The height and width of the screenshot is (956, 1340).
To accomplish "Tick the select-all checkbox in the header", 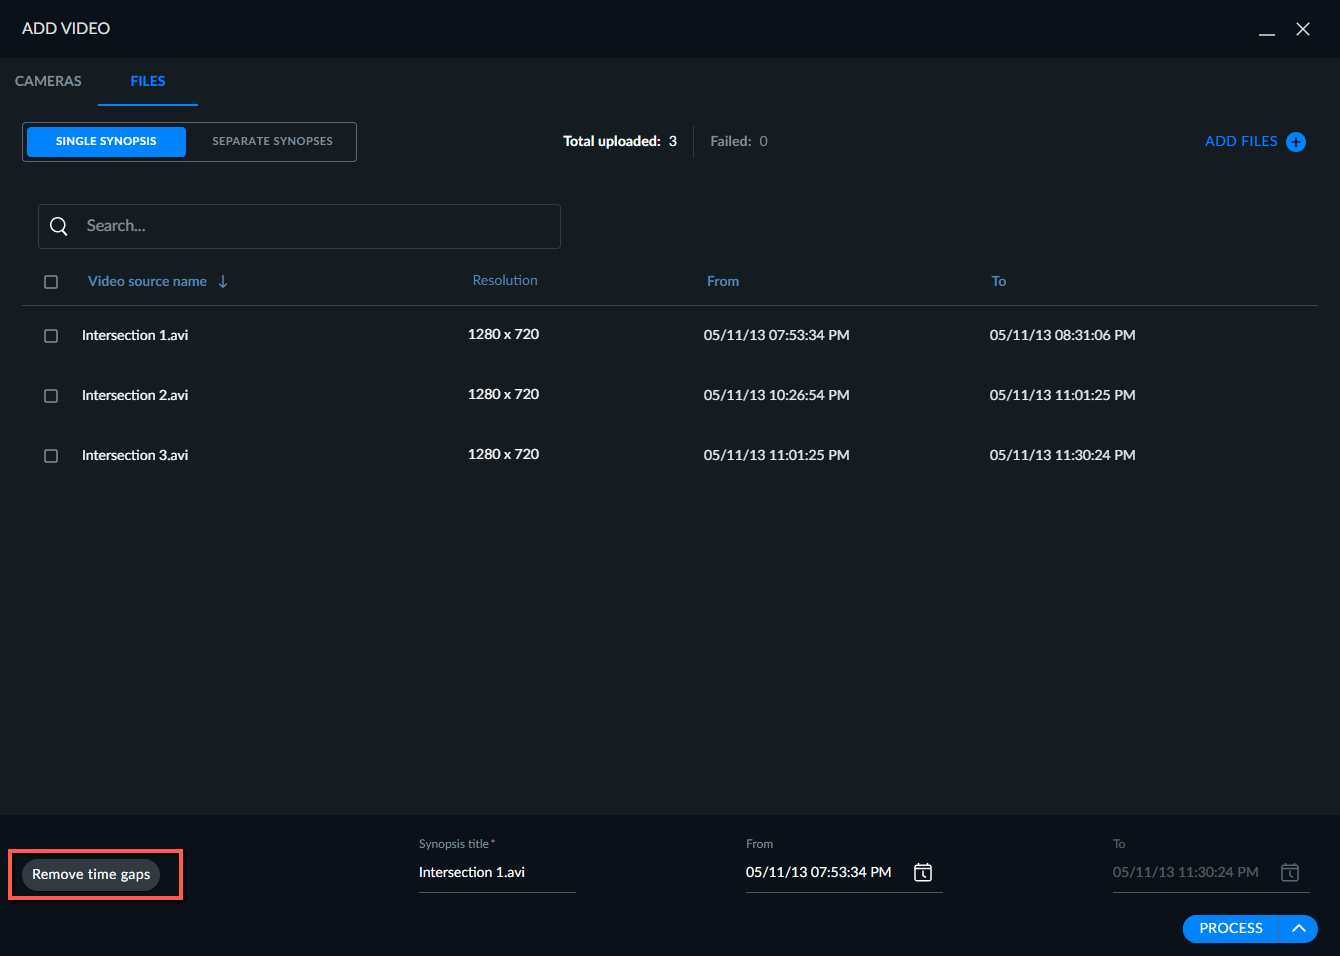I will click(51, 282).
